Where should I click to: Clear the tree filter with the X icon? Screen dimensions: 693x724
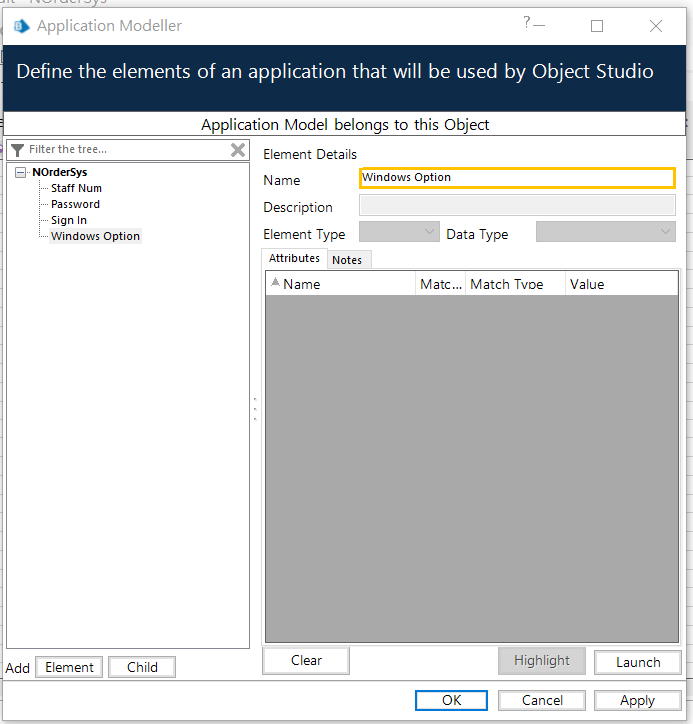238,150
